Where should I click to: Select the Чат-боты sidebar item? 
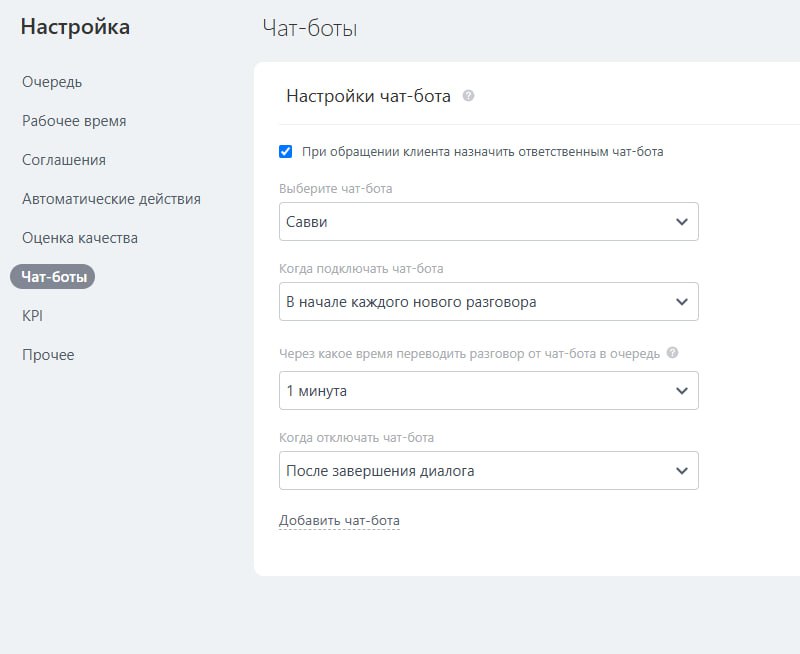tap(53, 277)
